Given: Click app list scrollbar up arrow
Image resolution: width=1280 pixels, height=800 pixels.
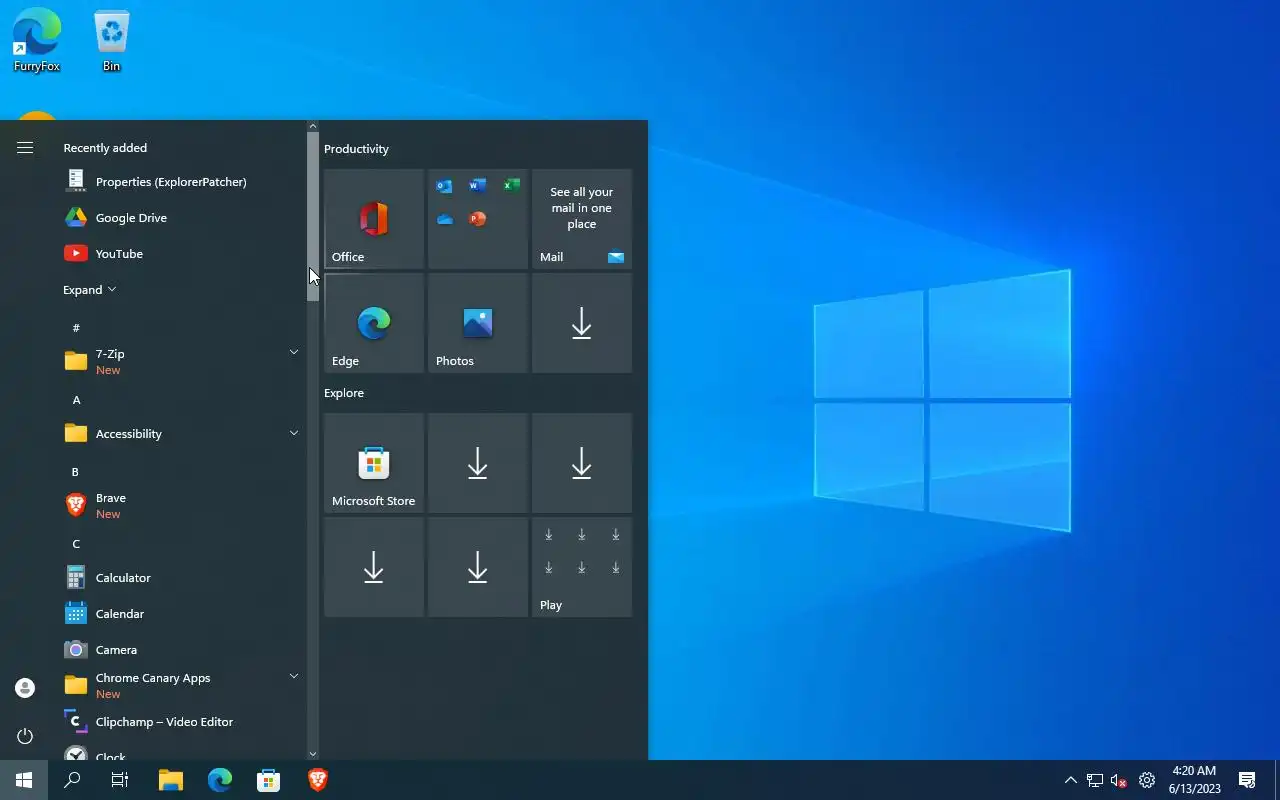Looking at the screenshot, I should coord(313,127).
